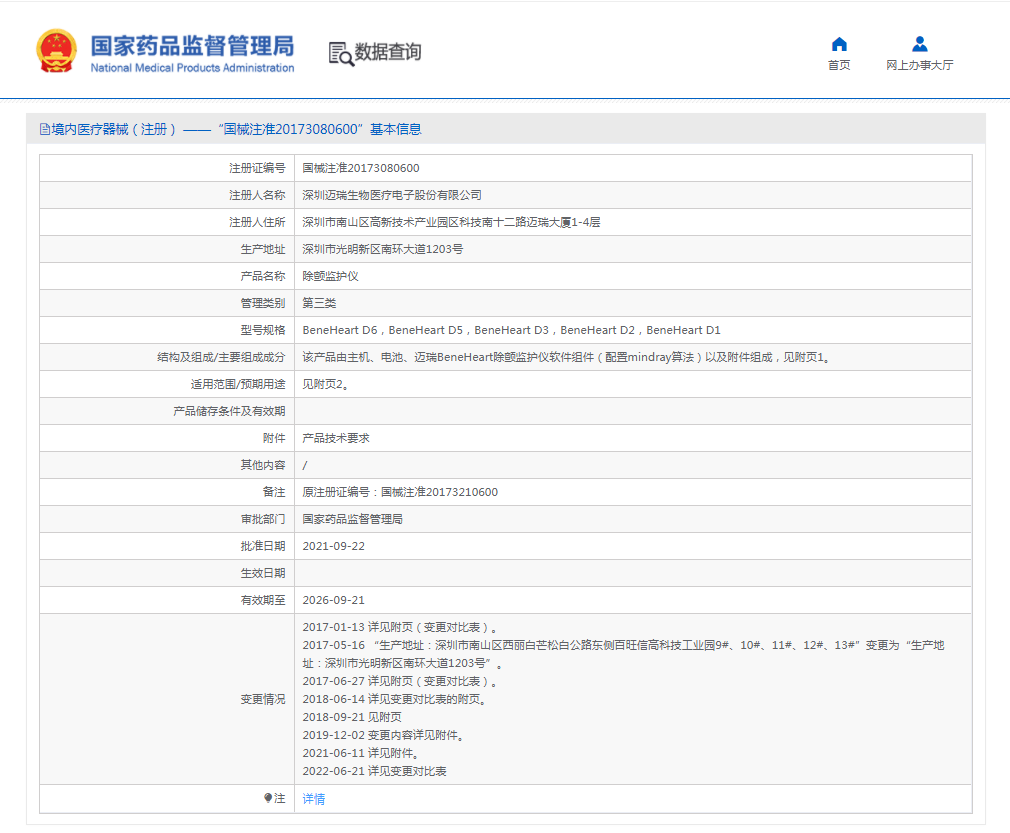The height and width of the screenshot is (833, 1010).
Task: Click the registration number 国械注准20173080600 value
Action: click(x=361, y=168)
